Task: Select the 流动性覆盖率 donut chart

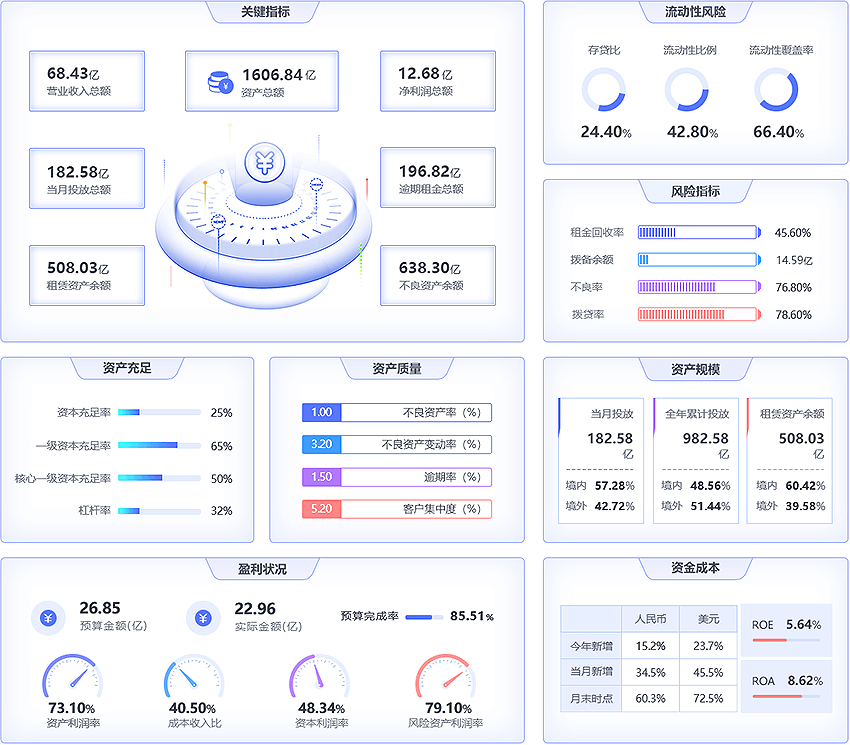Action: coord(776,90)
